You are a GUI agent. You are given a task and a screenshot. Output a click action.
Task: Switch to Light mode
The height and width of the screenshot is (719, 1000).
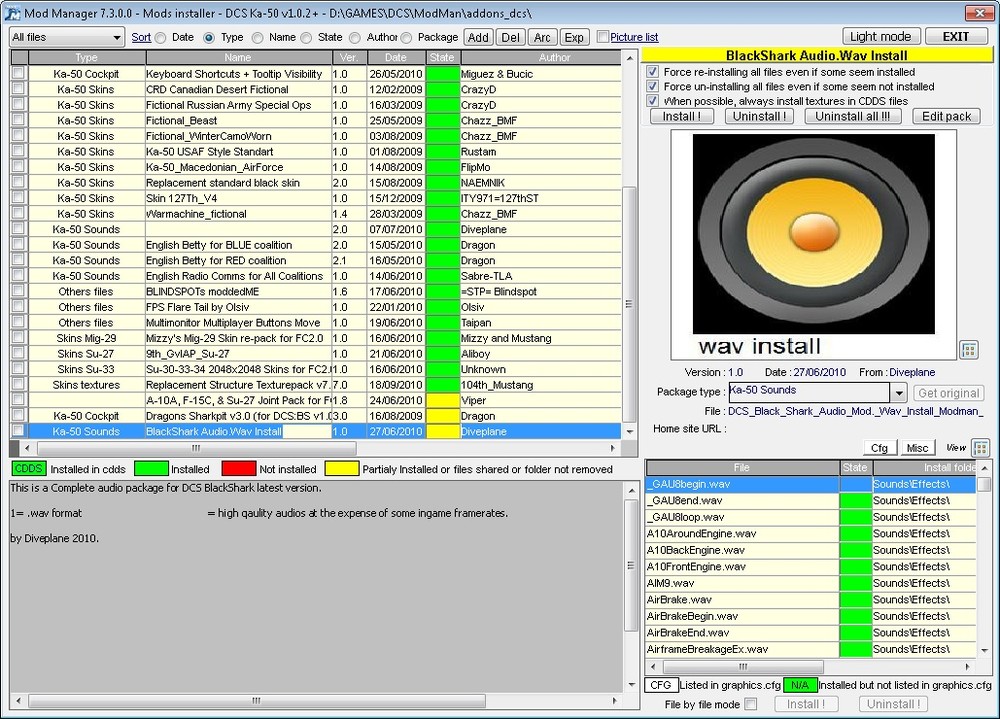click(x=881, y=36)
